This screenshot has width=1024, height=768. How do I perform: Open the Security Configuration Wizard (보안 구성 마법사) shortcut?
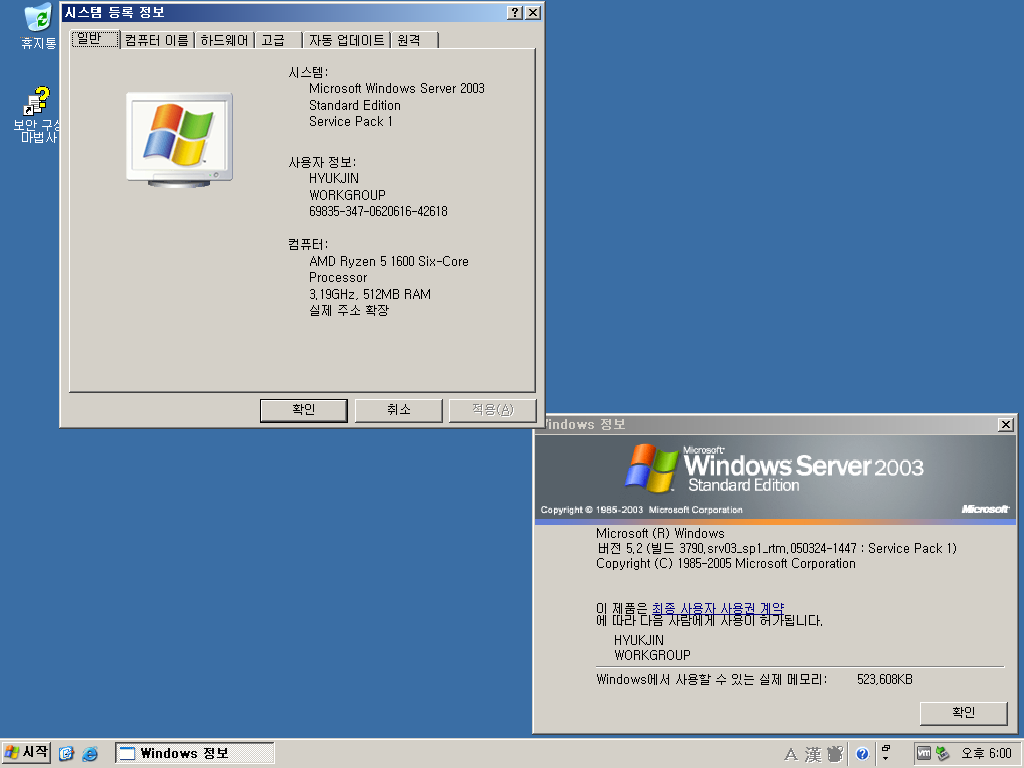[38, 115]
